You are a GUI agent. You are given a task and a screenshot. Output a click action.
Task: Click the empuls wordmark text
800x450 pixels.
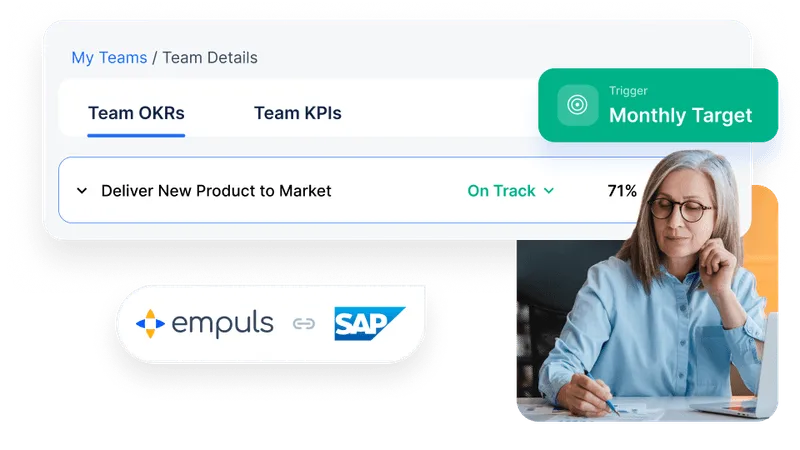pos(222,323)
